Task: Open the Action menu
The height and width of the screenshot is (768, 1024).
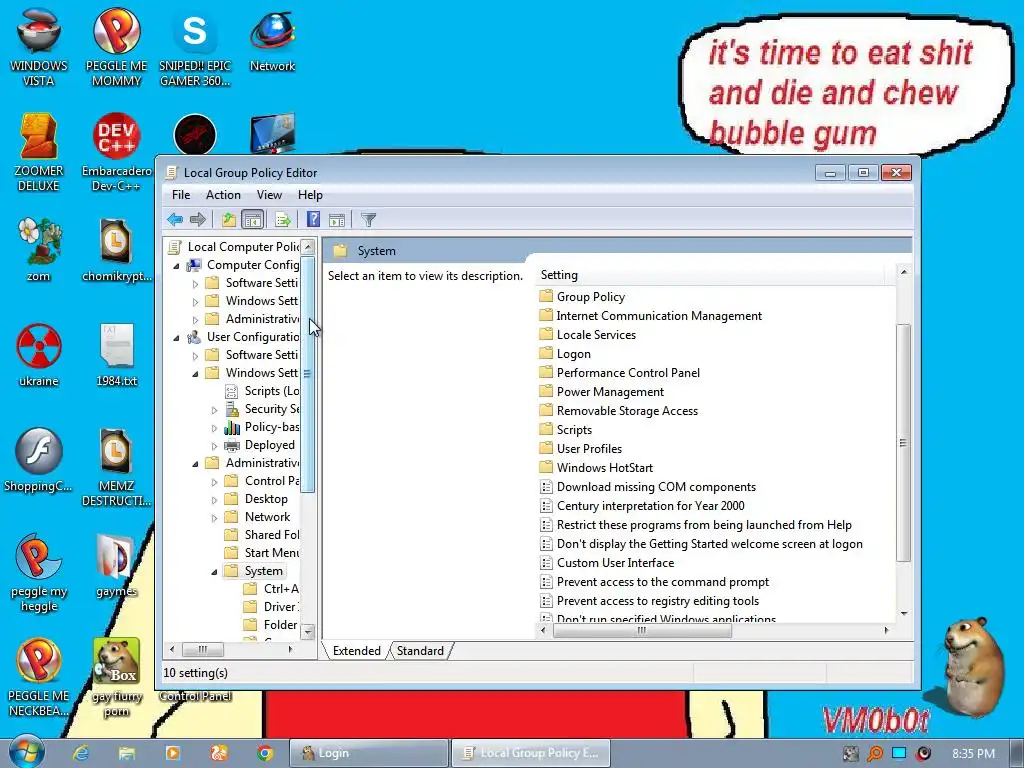Action: click(x=223, y=195)
